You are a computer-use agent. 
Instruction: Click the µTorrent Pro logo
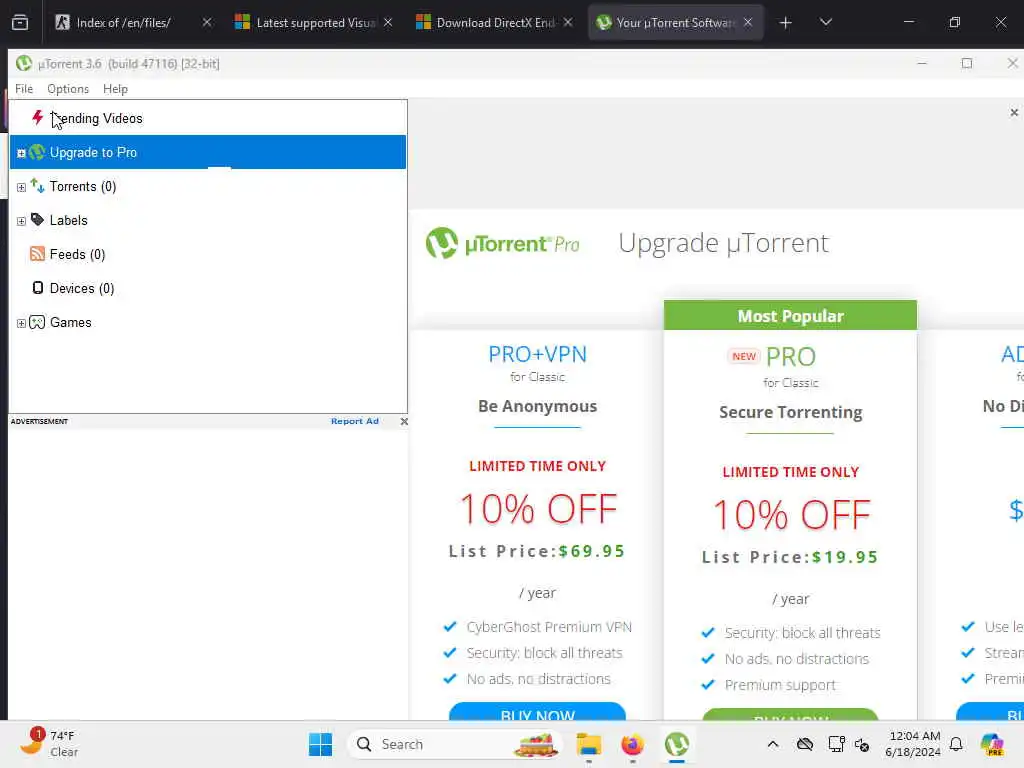click(x=503, y=244)
